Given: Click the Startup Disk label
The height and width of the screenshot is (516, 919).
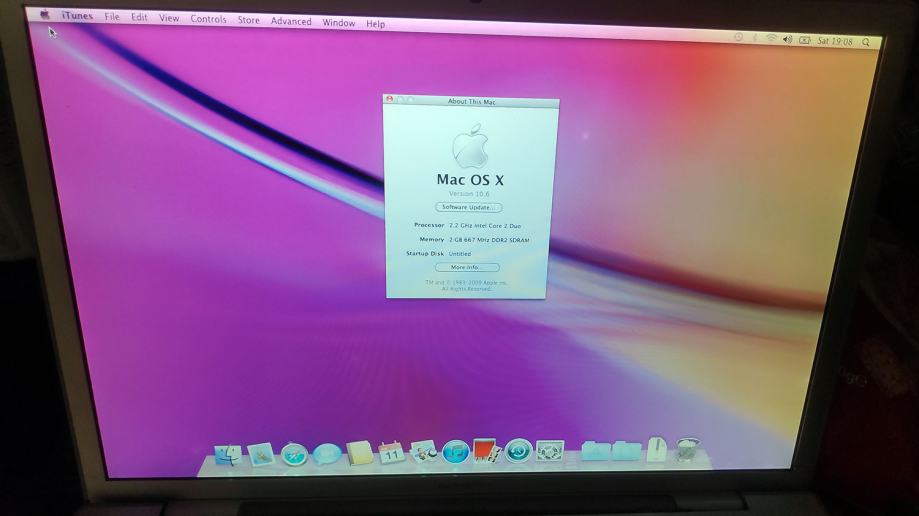Looking at the screenshot, I should coord(425,253).
